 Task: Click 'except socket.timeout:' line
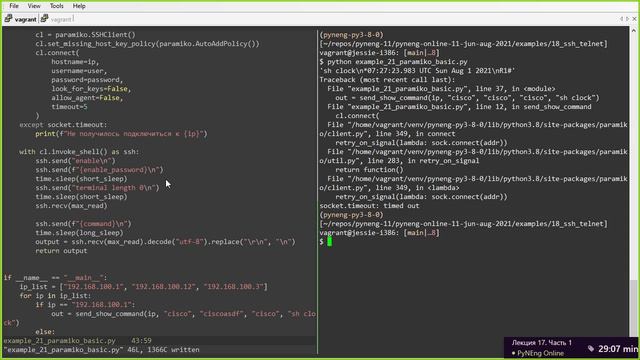pyautogui.click(x=63, y=124)
